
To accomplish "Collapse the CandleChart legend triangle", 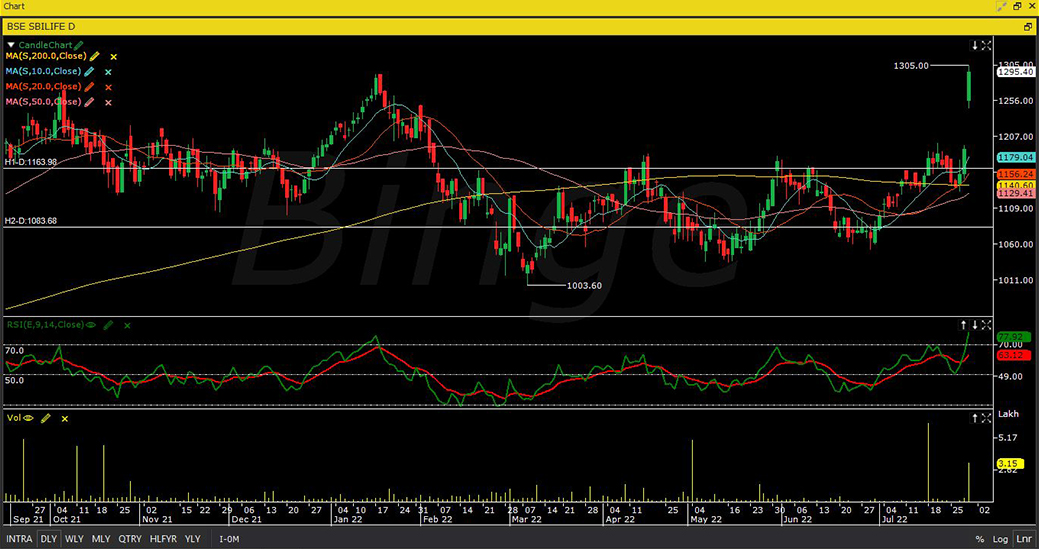I will 11,45.
